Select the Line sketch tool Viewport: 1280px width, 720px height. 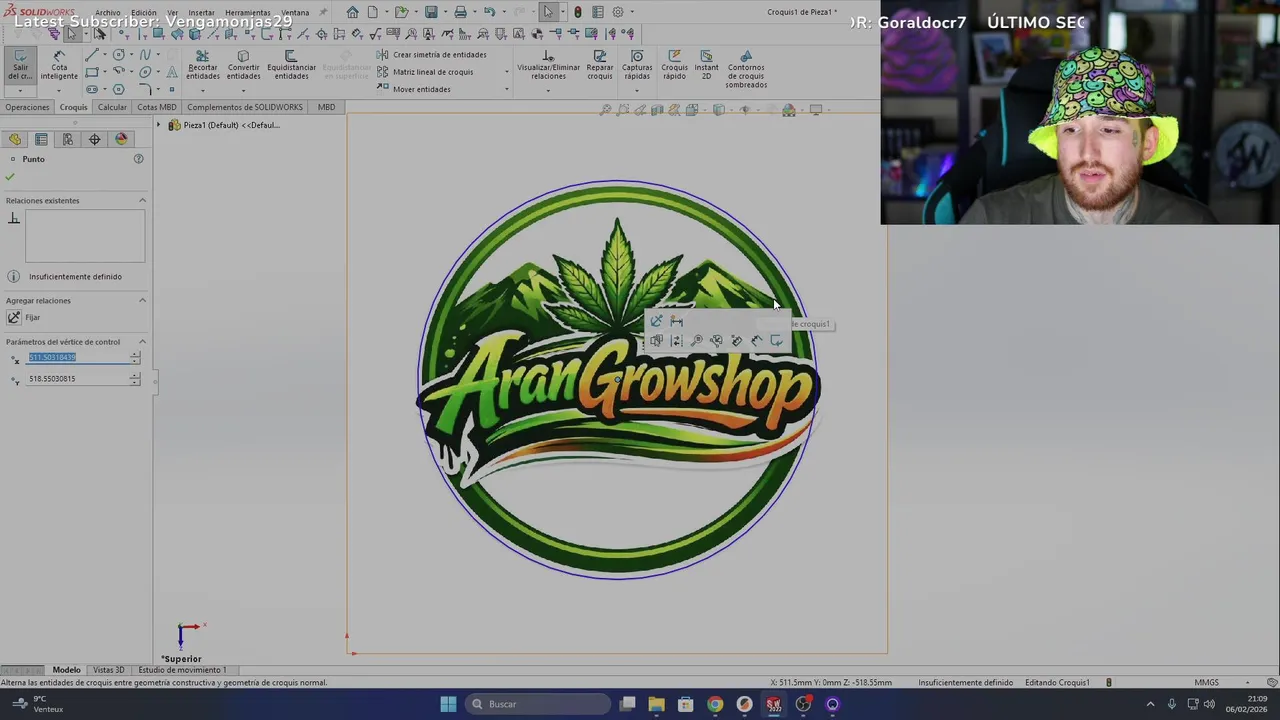(92, 54)
